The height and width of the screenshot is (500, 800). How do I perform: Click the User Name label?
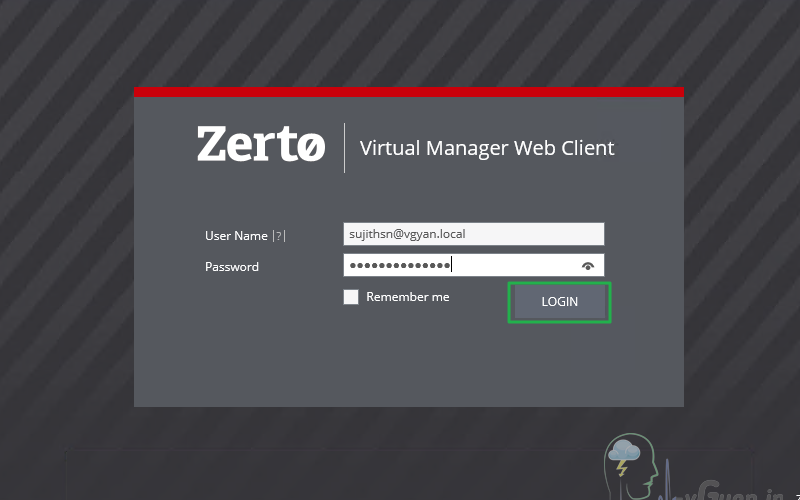236,236
